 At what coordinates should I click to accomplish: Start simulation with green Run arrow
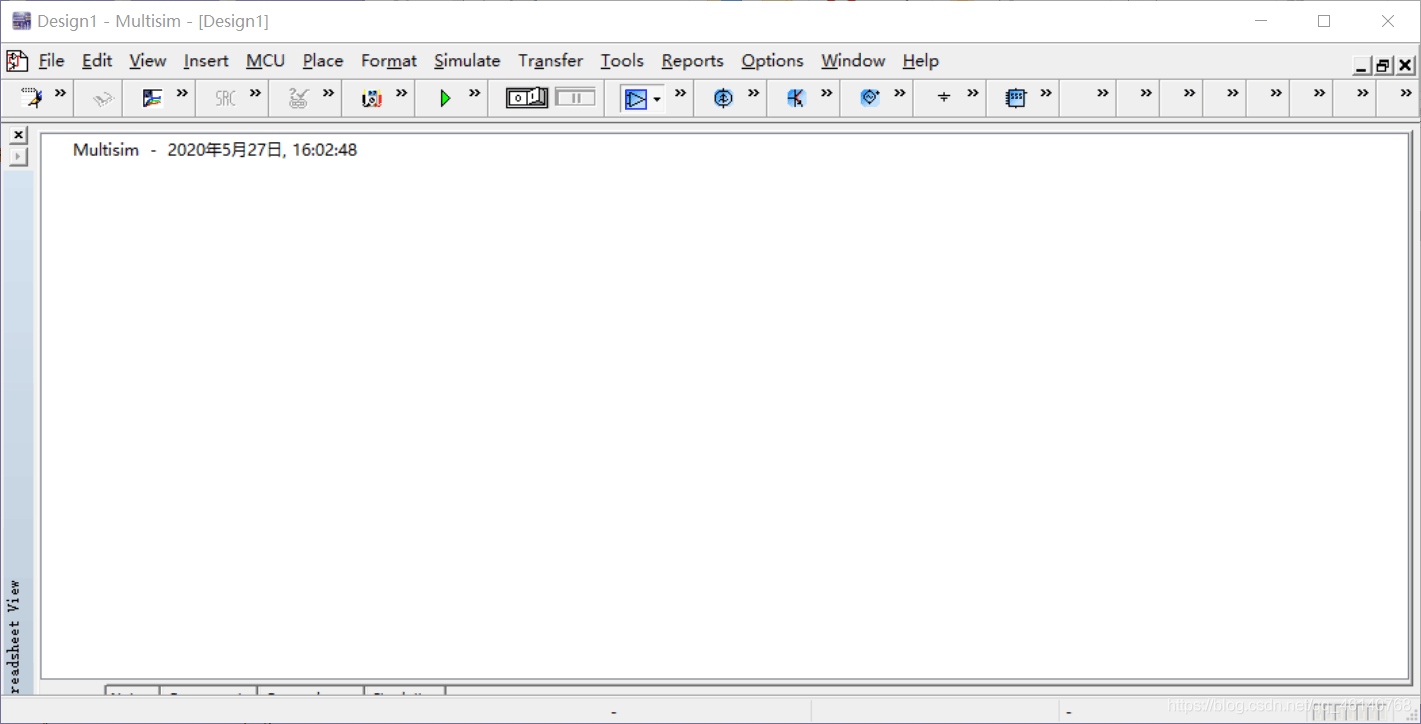click(445, 98)
